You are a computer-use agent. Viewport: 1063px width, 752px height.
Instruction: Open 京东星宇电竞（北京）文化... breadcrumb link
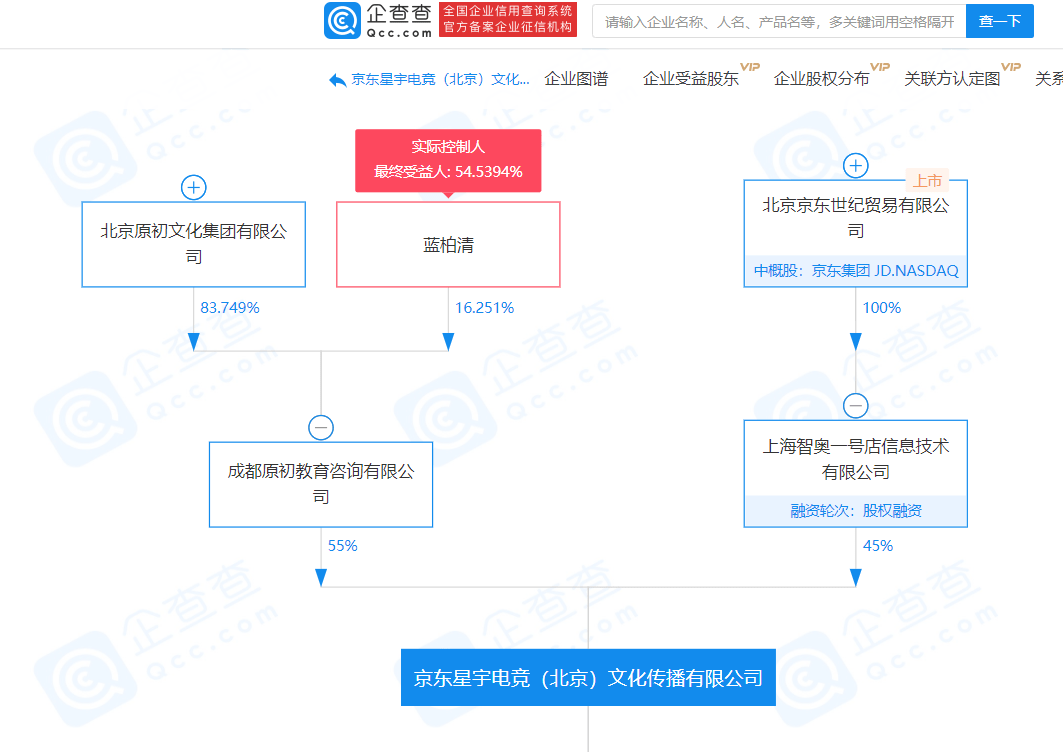[440, 79]
